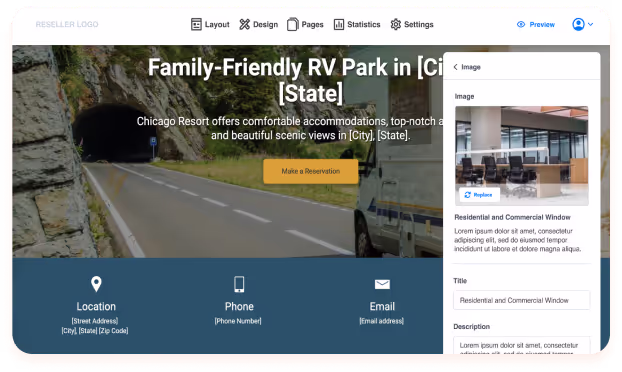Click the user account avatar icon
This screenshot has height=372, width=622.
click(578, 24)
